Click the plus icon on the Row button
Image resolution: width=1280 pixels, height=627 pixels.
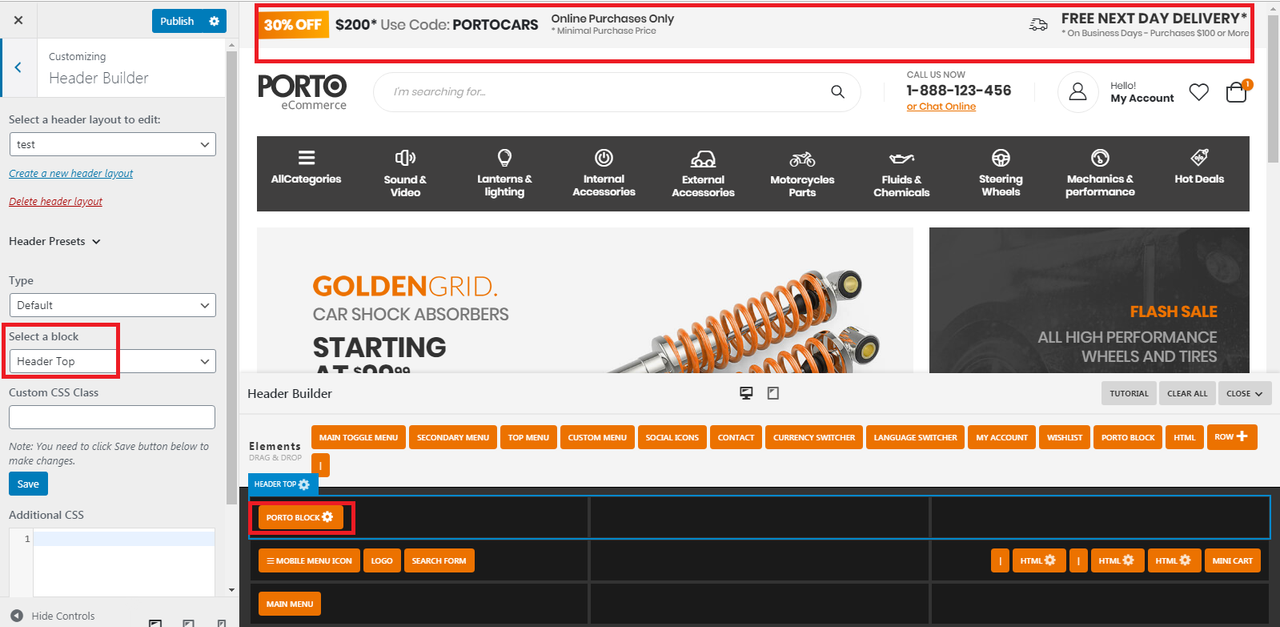pyautogui.click(x=1242, y=436)
